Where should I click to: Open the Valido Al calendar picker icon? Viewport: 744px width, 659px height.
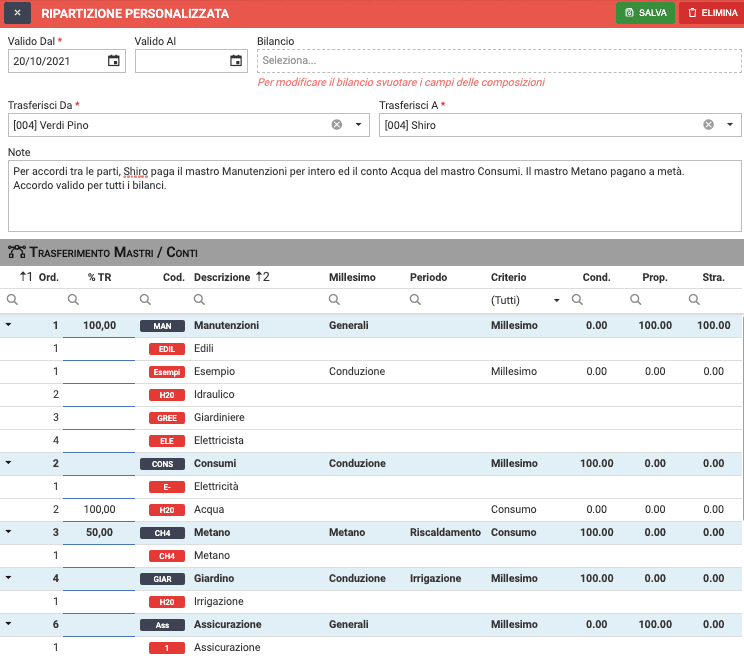pyautogui.click(x=236, y=61)
